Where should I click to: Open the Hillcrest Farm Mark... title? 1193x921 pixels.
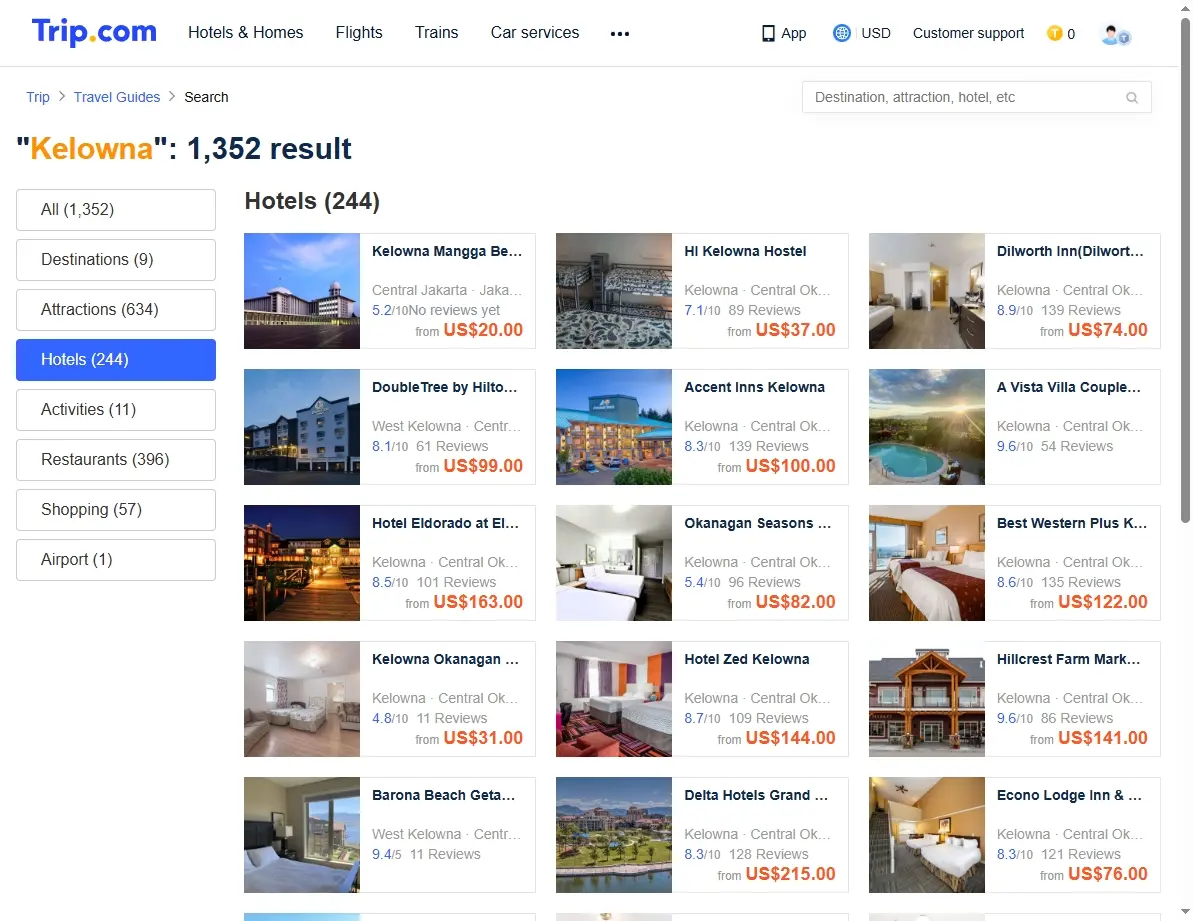tap(1068, 660)
